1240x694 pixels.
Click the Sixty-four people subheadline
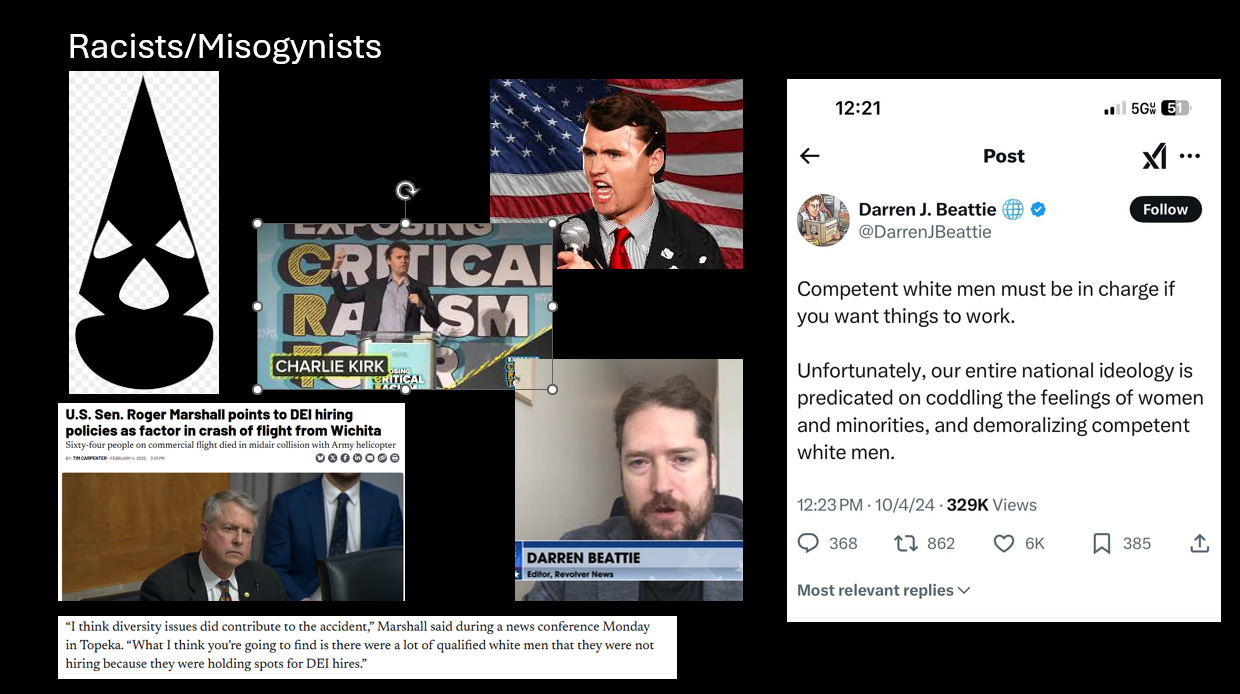pos(231,445)
